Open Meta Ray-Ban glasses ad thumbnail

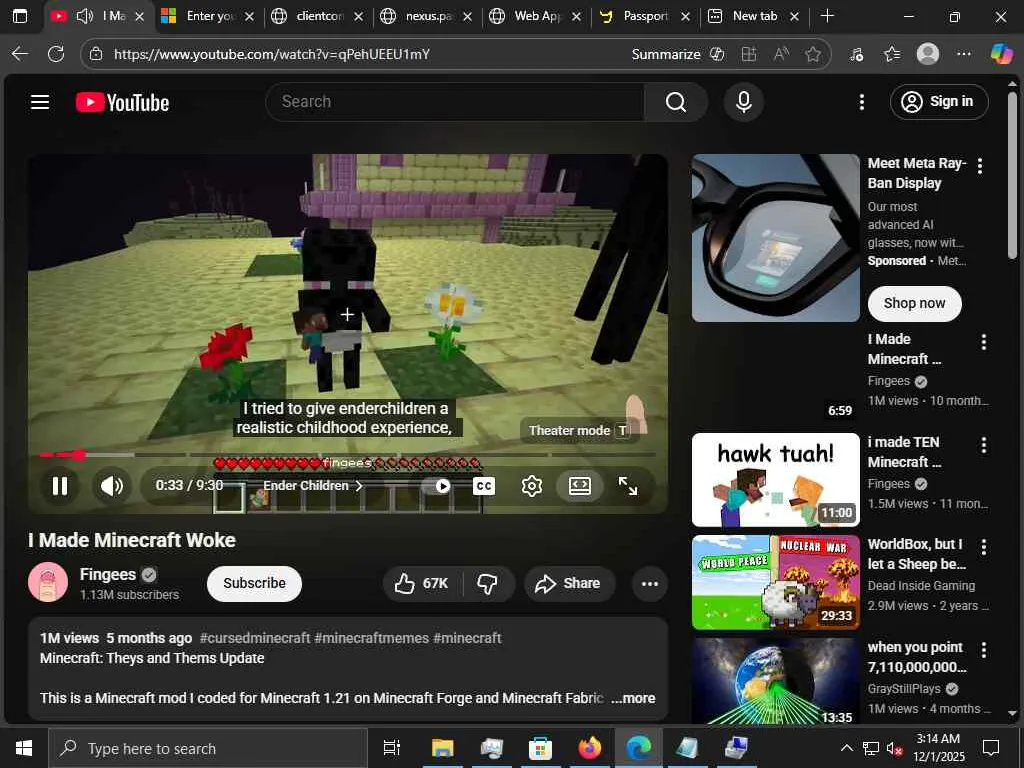775,238
